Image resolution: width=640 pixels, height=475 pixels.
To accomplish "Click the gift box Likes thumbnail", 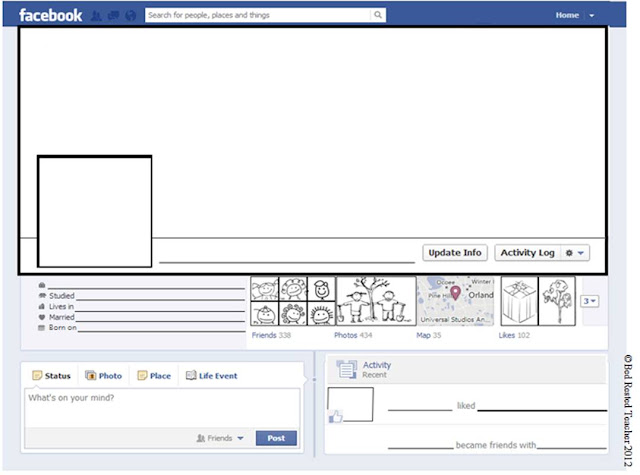I will click(519, 301).
